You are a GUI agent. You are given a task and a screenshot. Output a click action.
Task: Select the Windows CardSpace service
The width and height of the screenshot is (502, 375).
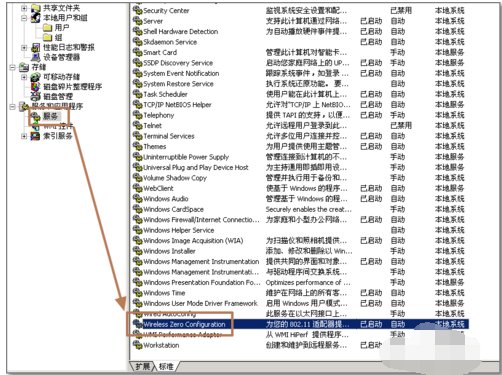point(173,209)
